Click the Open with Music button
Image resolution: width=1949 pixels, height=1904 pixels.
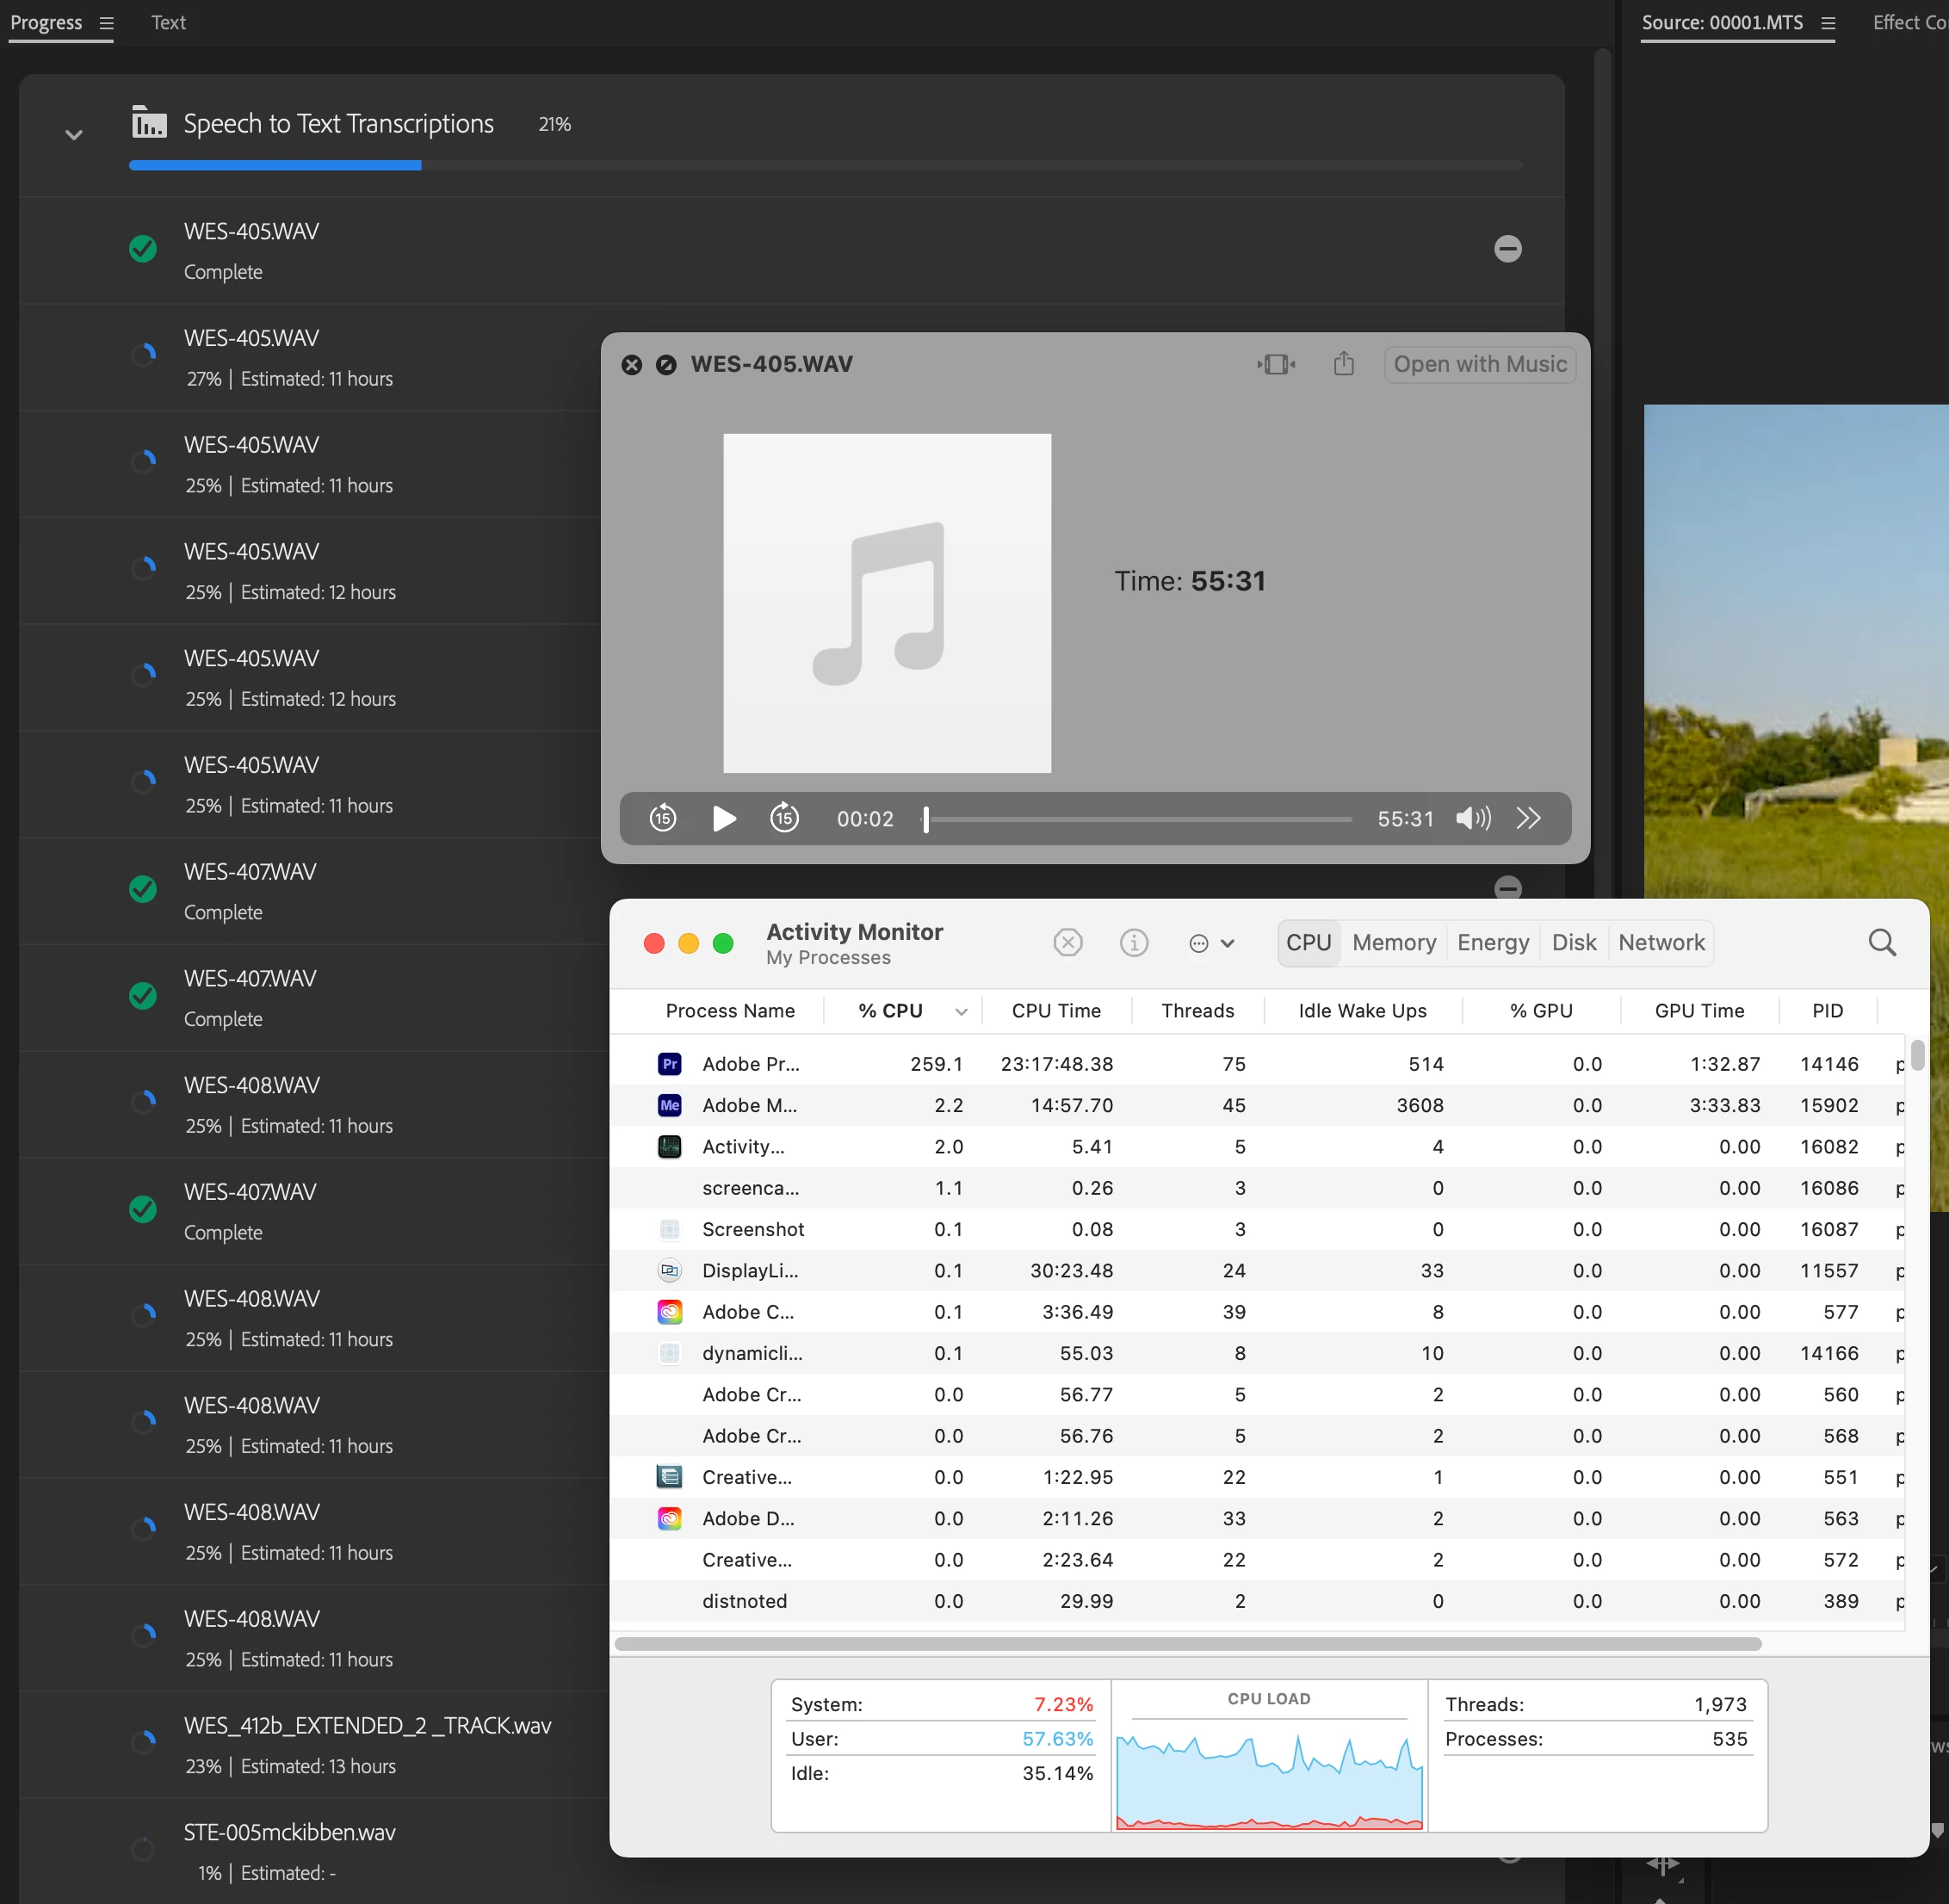click(x=1479, y=364)
